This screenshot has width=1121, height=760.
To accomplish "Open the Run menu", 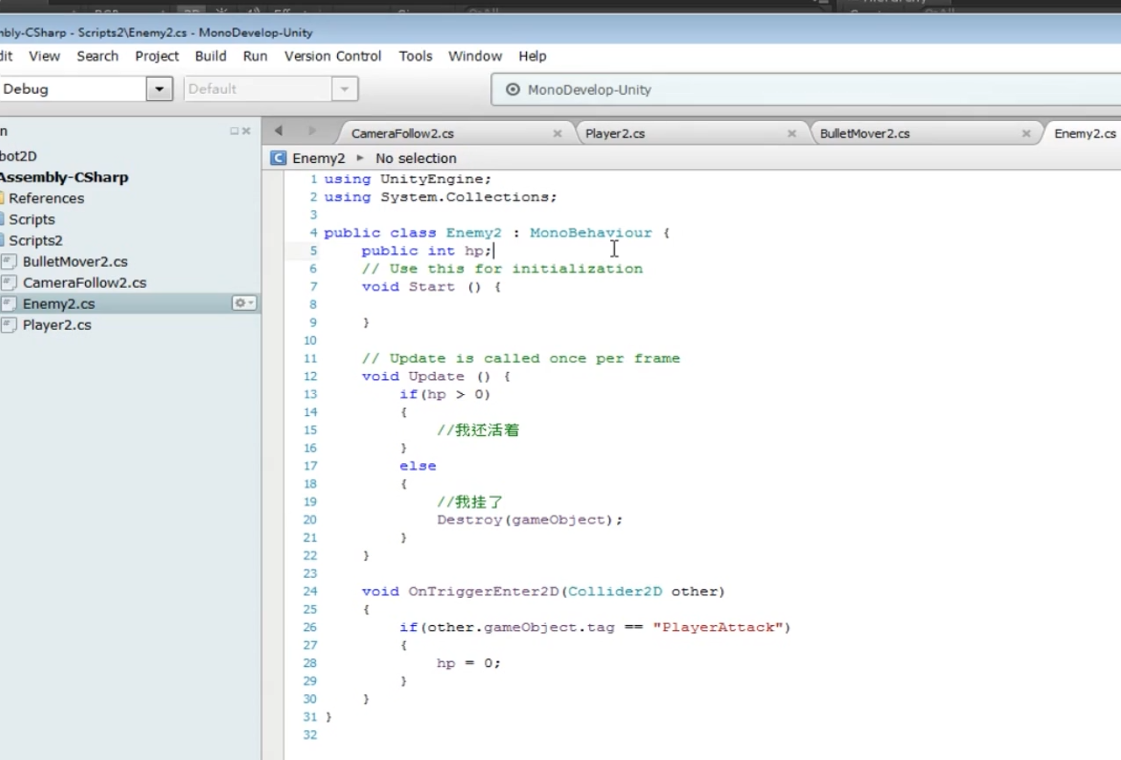I will (x=255, y=56).
